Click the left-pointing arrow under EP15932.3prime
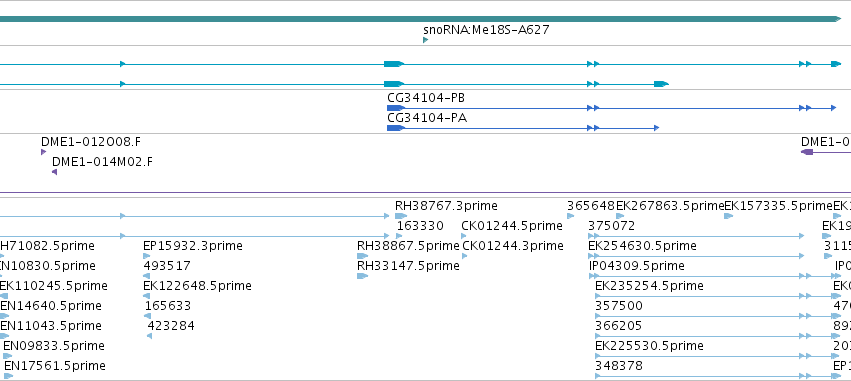This screenshot has width=851, height=381. 146,256
